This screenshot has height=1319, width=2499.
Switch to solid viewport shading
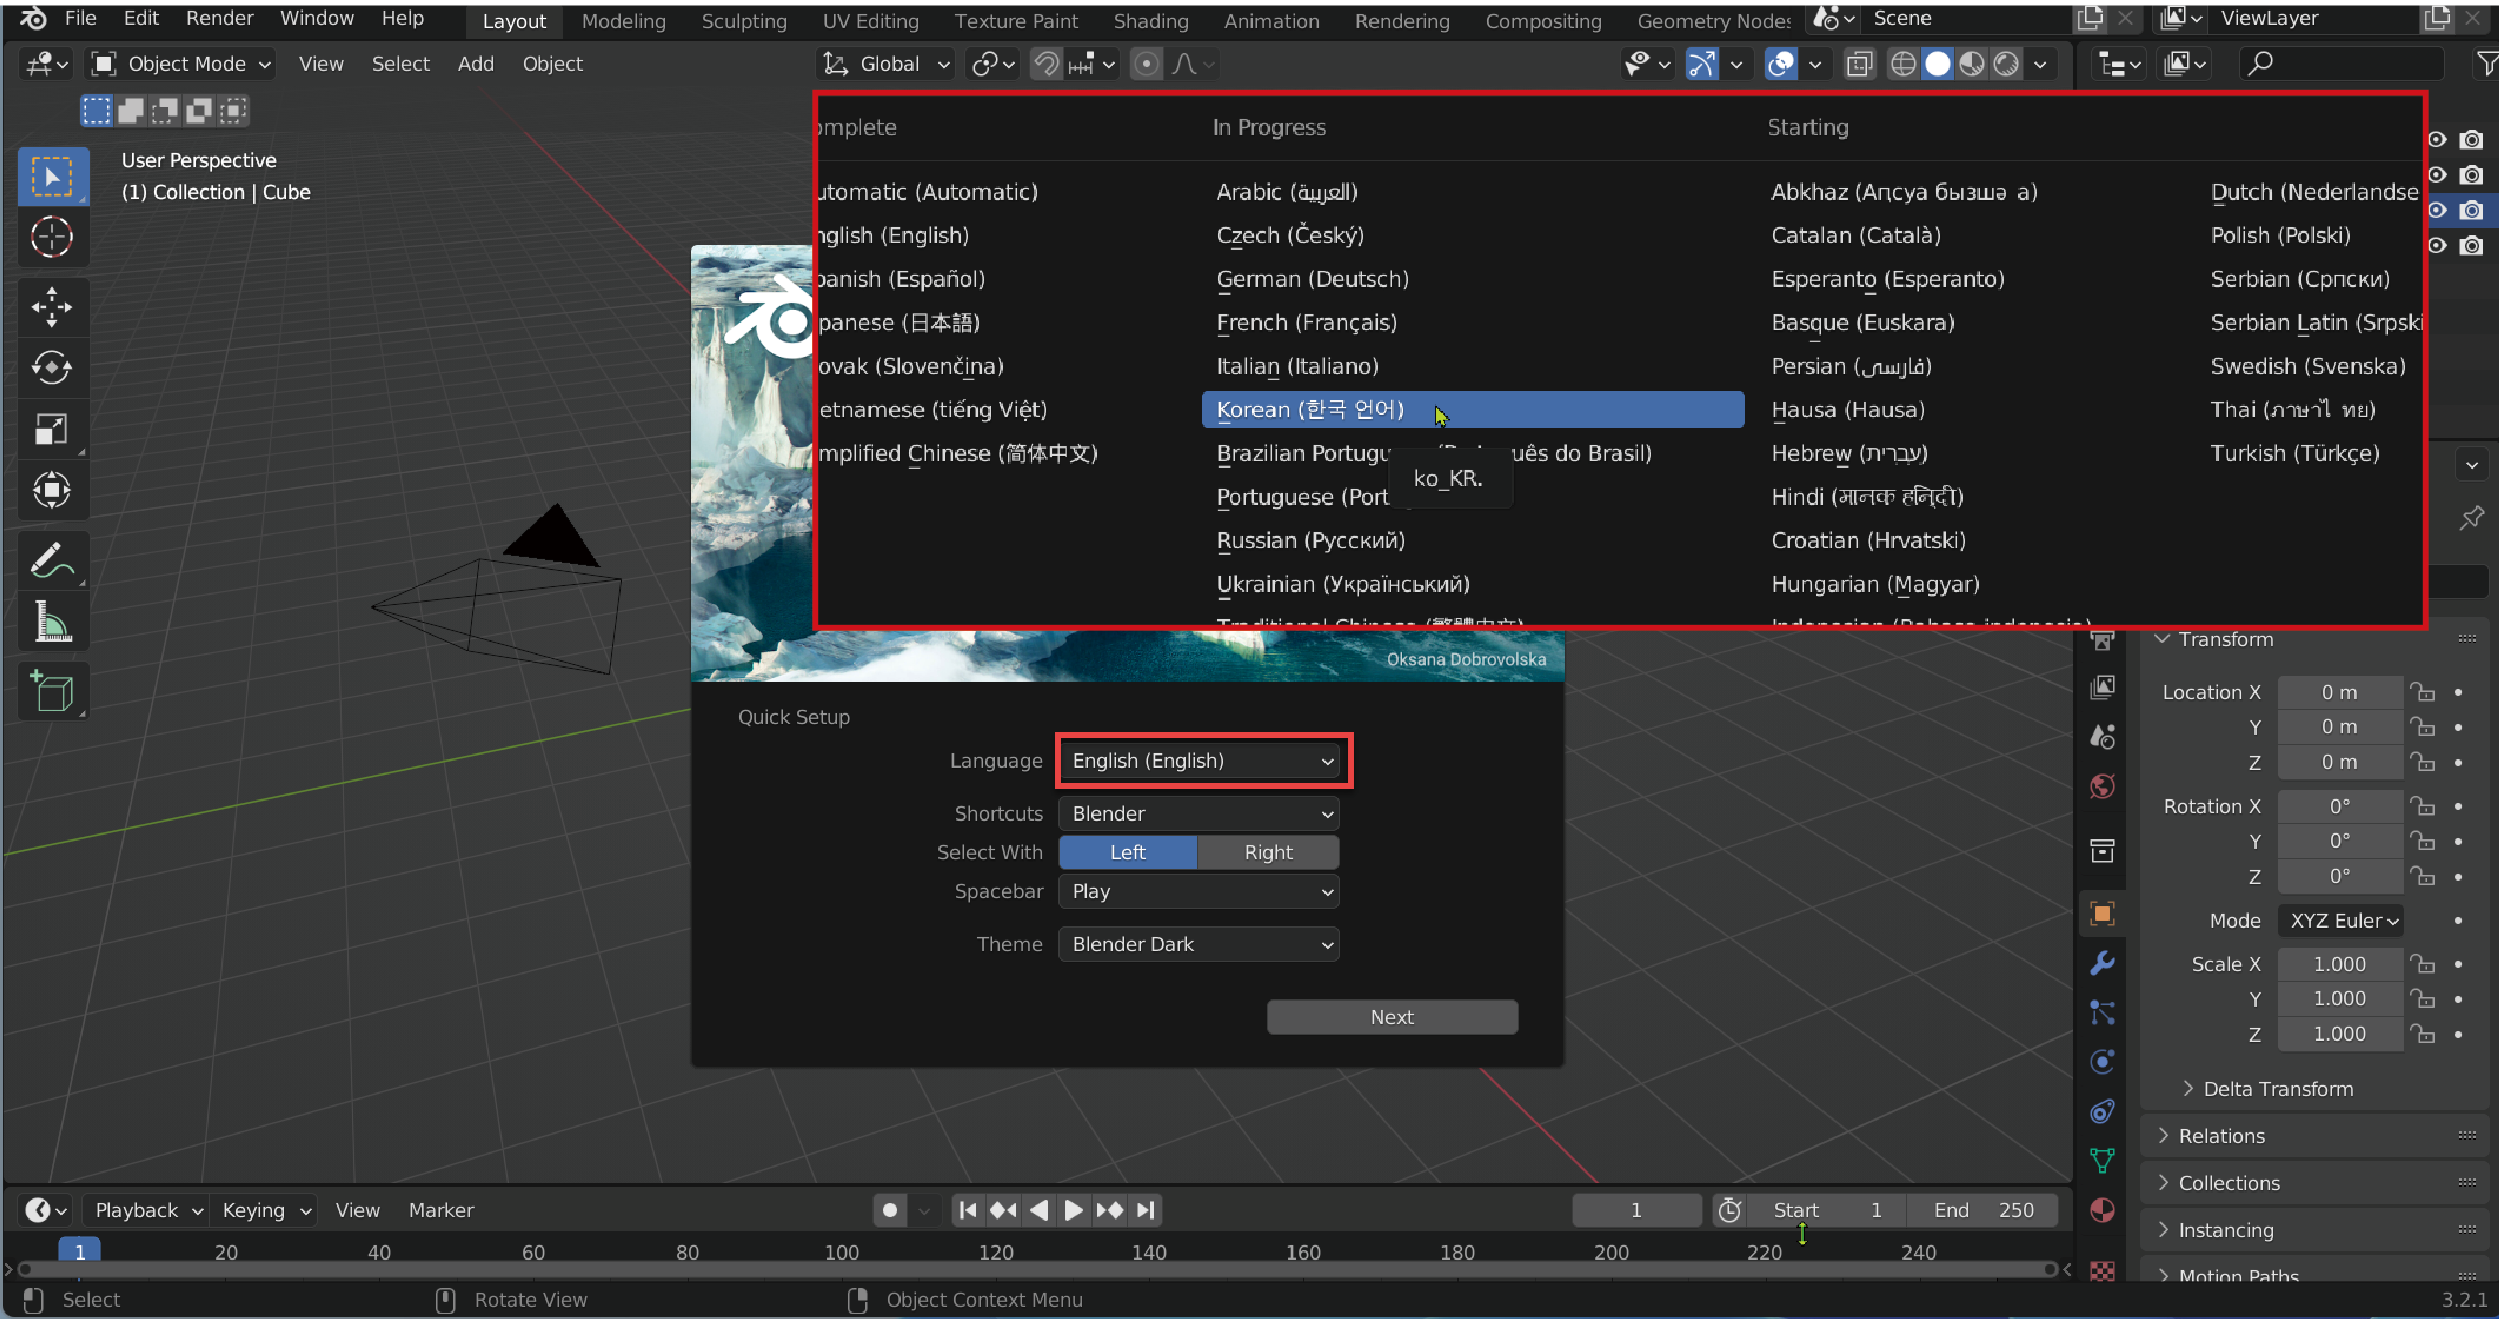click(1938, 64)
